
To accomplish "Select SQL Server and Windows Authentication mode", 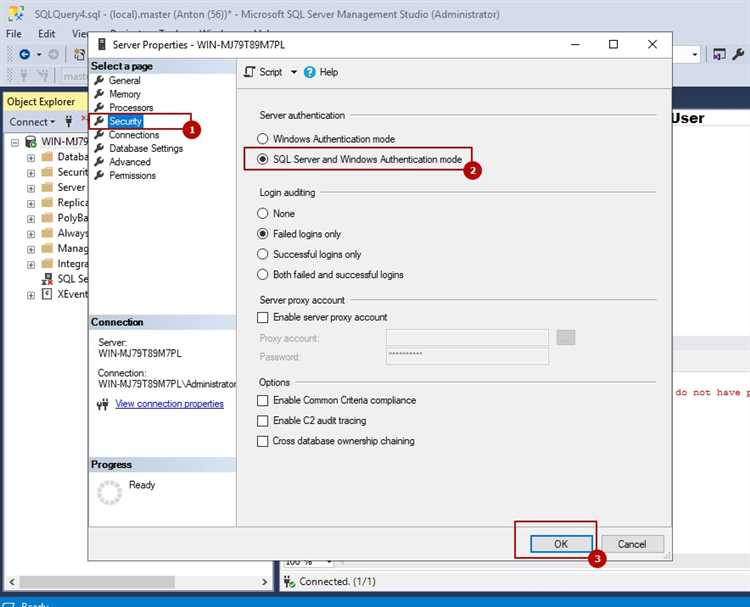I will (x=263, y=159).
